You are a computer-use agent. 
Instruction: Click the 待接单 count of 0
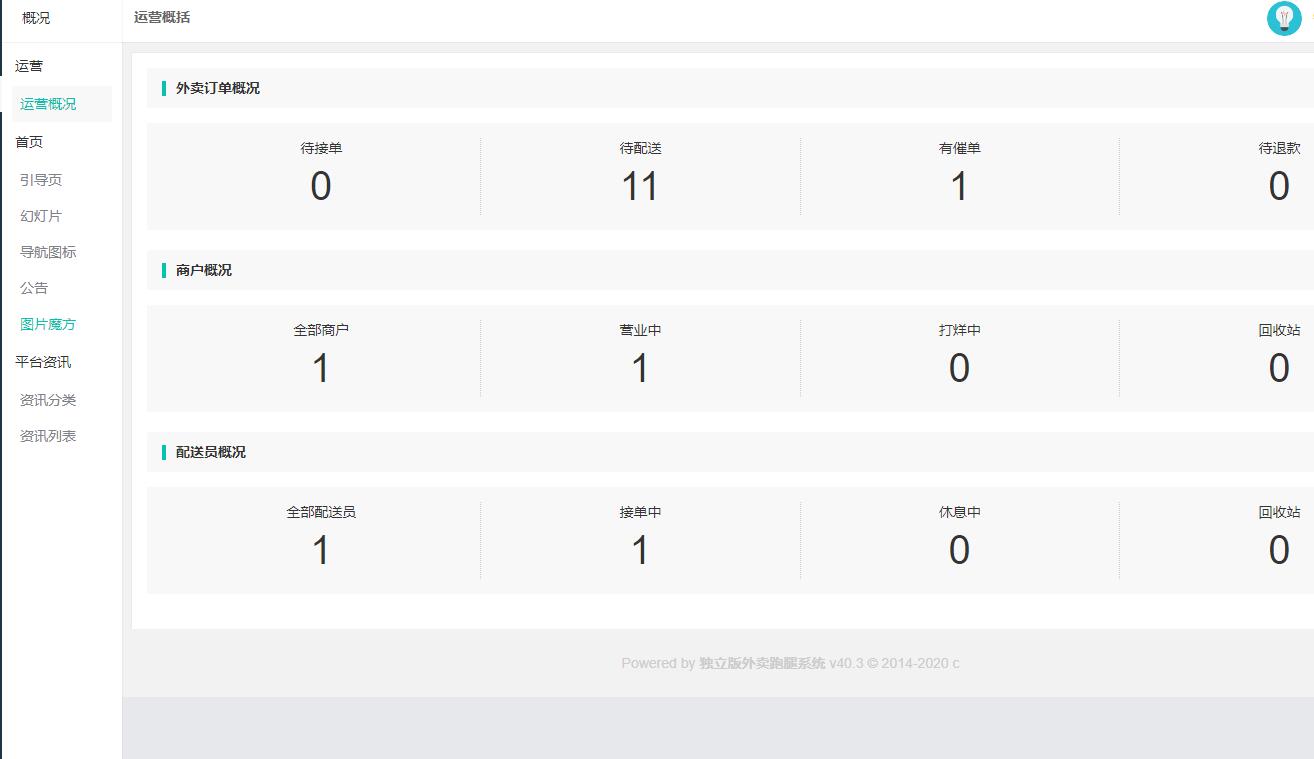[321, 187]
